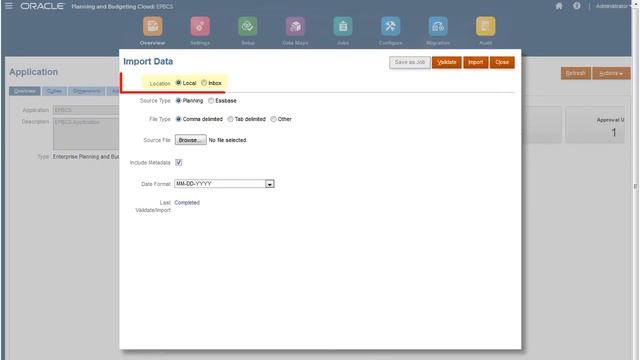
Task: Select Inbox location radio button
Action: 204,83
